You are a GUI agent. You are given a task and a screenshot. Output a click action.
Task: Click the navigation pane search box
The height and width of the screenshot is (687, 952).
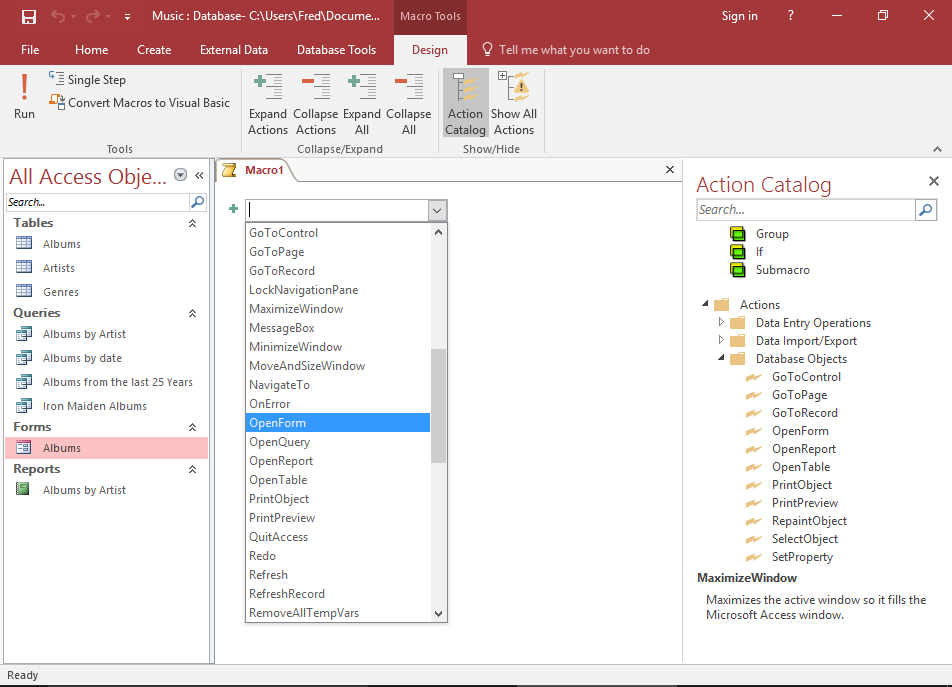click(98, 202)
